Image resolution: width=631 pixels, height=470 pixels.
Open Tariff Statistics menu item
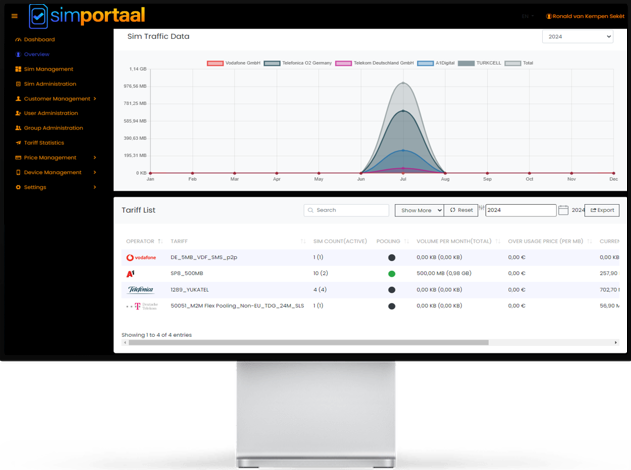(44, 143)
